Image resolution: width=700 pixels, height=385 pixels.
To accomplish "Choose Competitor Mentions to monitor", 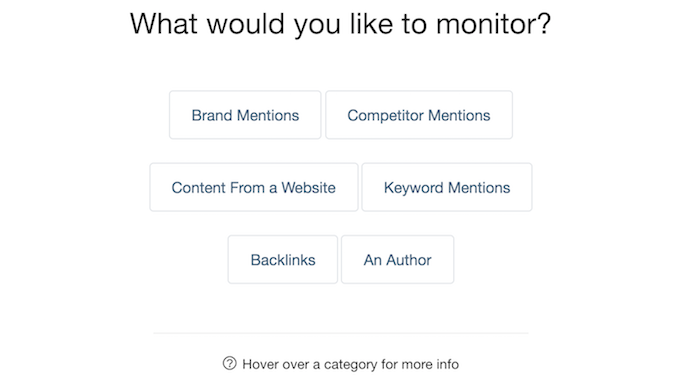I will (419, 115).
